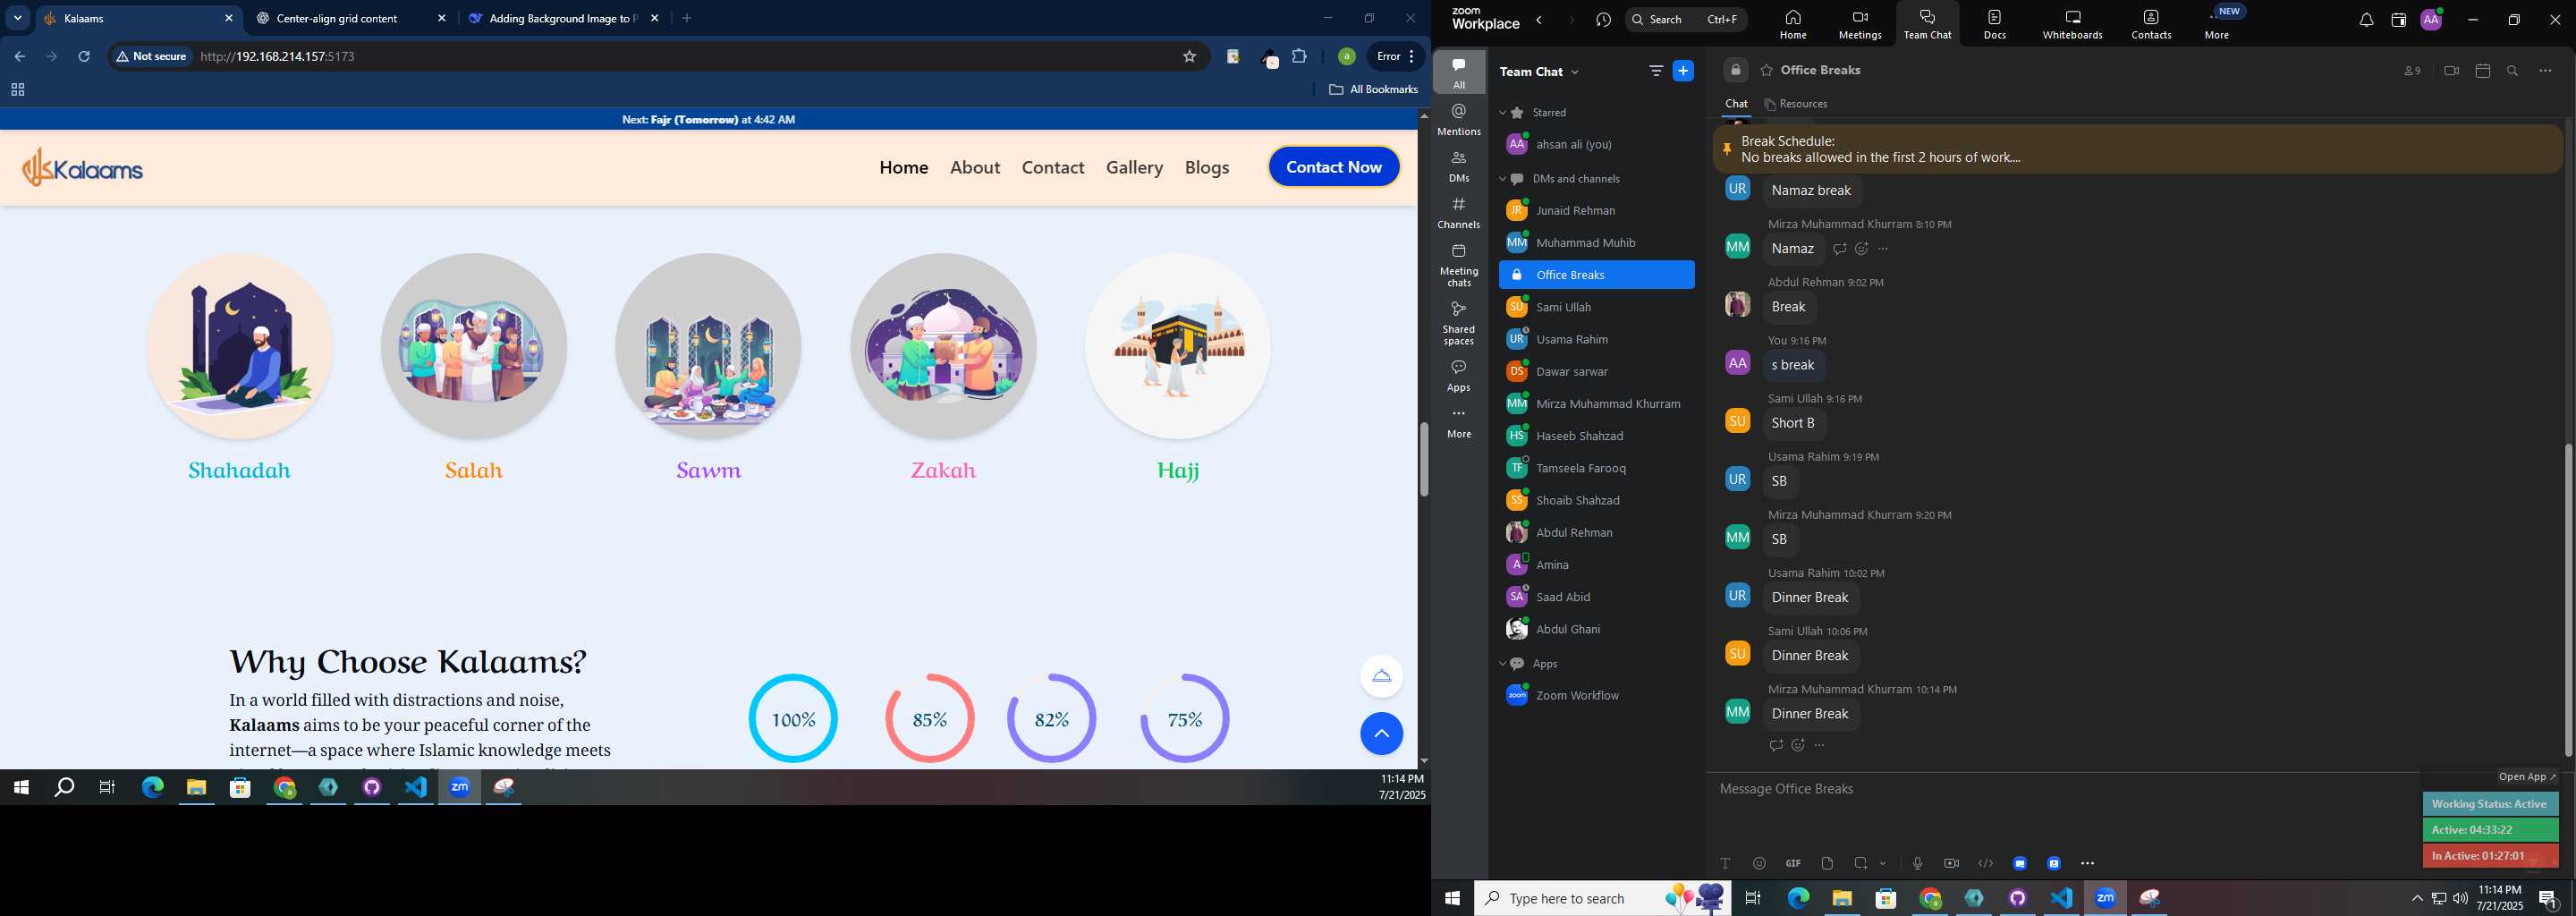
Task: Click the blue scroll-to-top button on the webpage
Action: click(x=1381, y=734)
